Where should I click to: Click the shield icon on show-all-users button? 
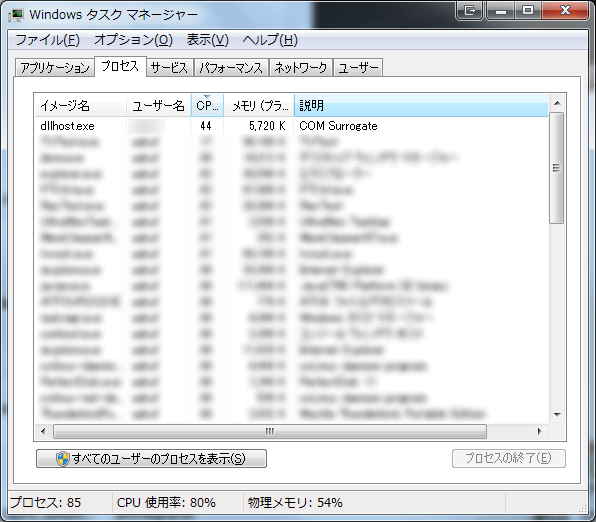coord(62,459)
